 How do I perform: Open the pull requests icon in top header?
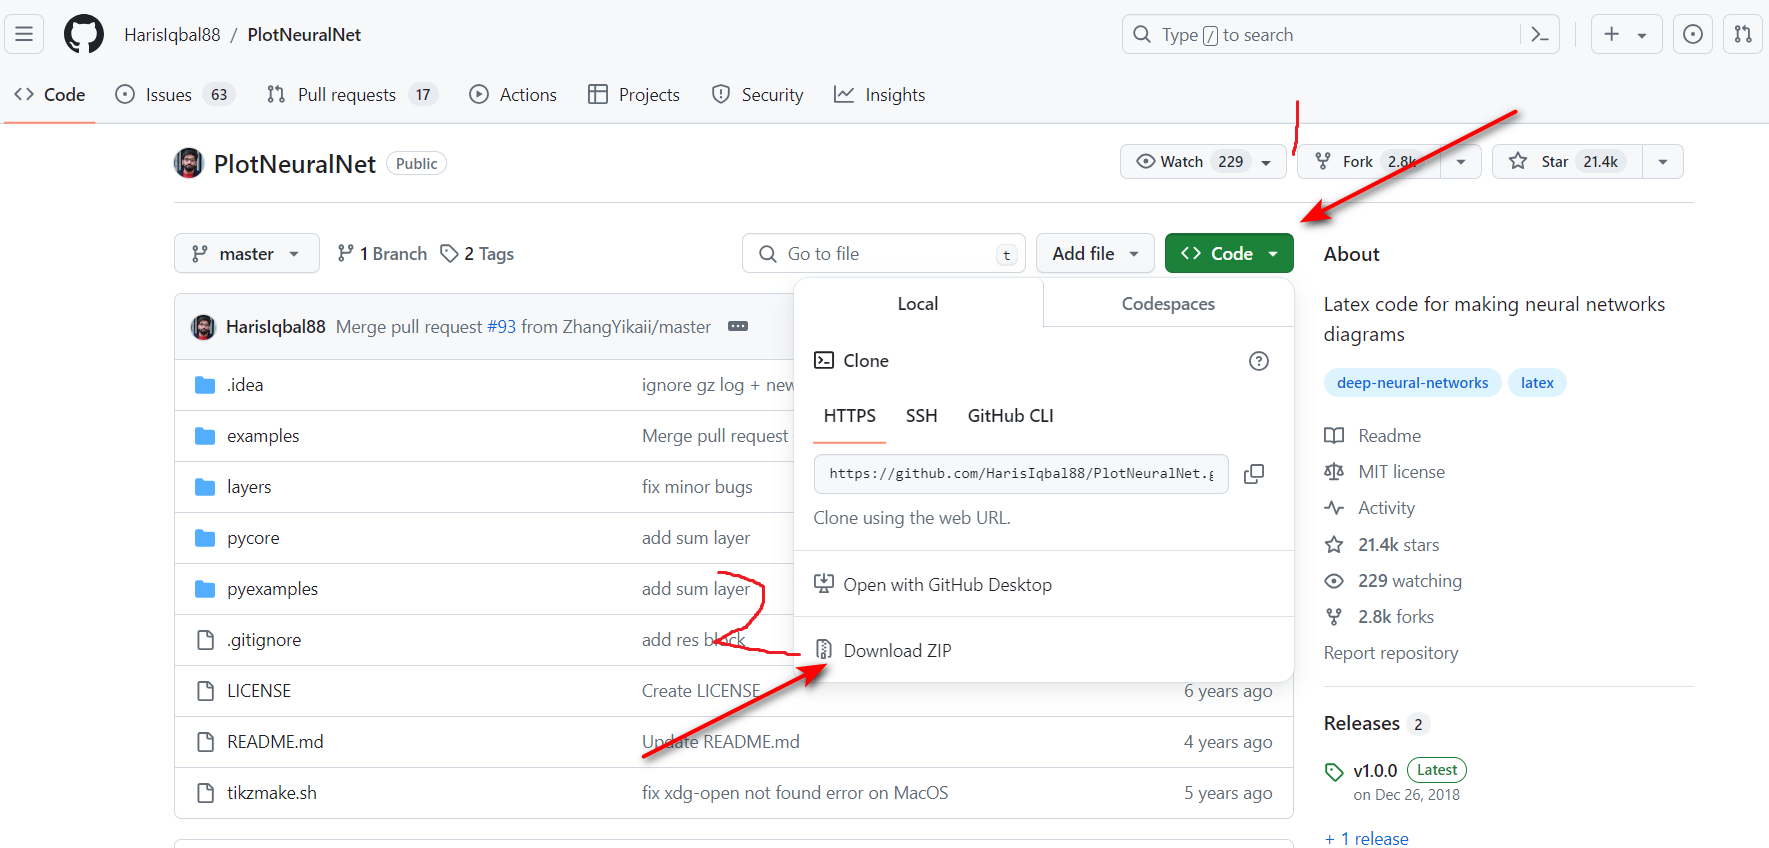click(1743, 34)
